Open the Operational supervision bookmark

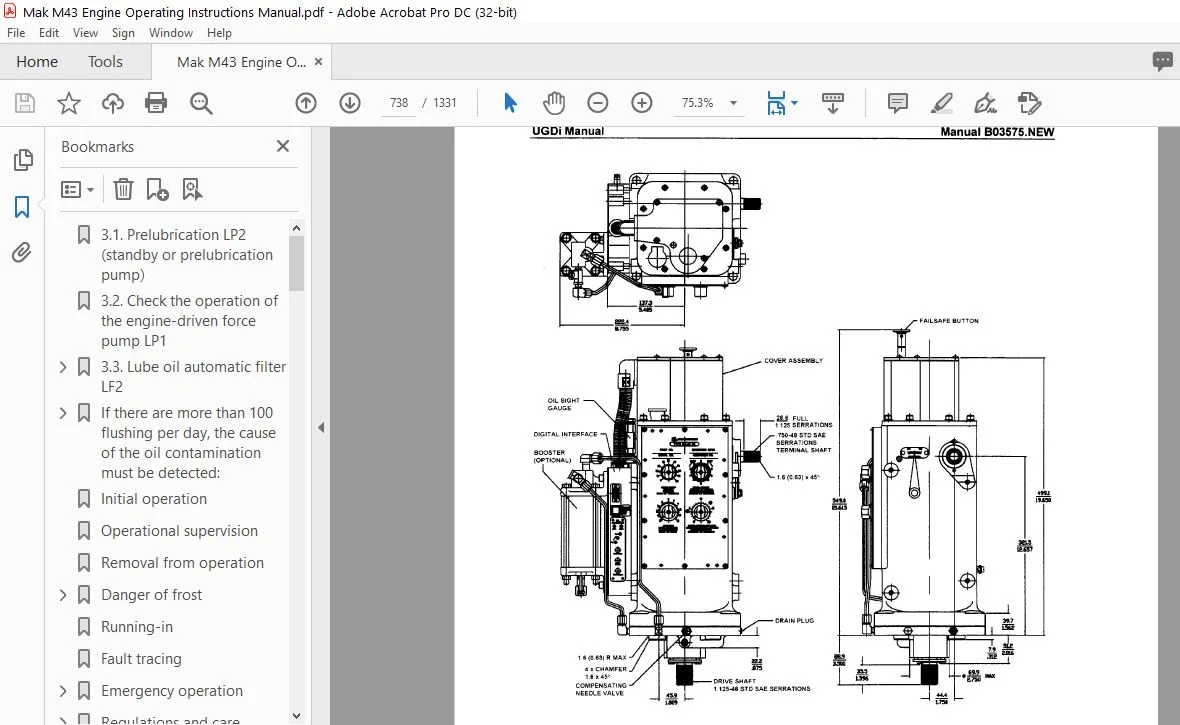(179, 531)
